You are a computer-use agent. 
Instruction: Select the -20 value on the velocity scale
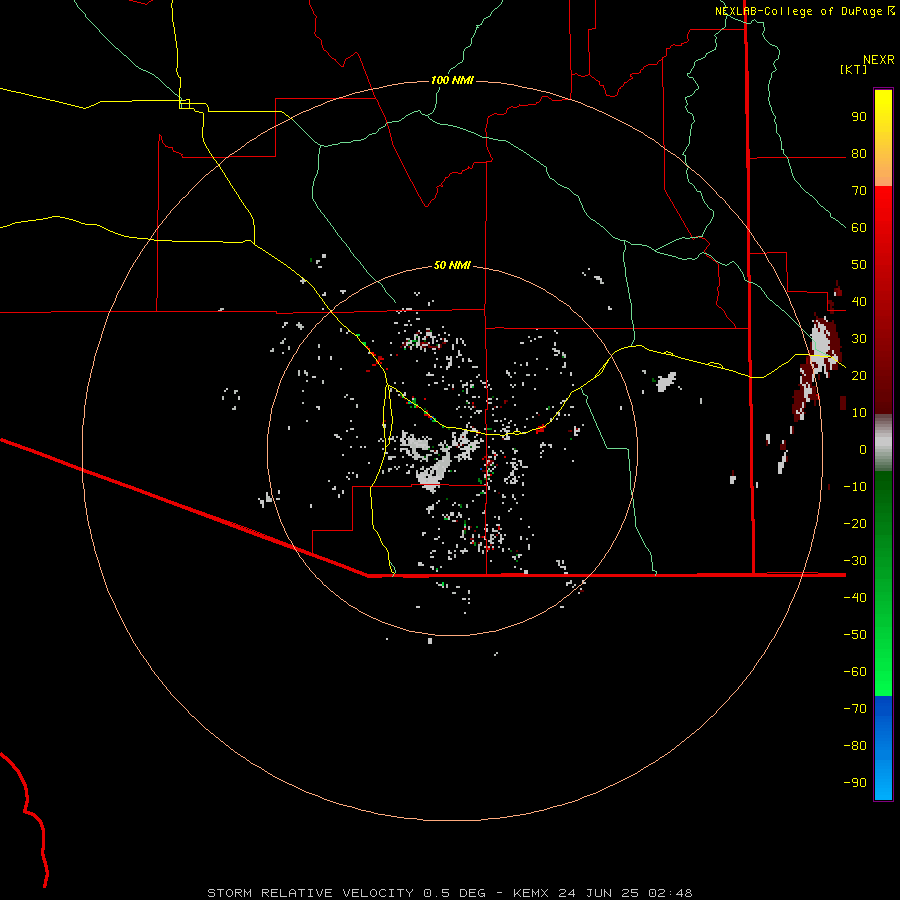[x=855, y=524]
